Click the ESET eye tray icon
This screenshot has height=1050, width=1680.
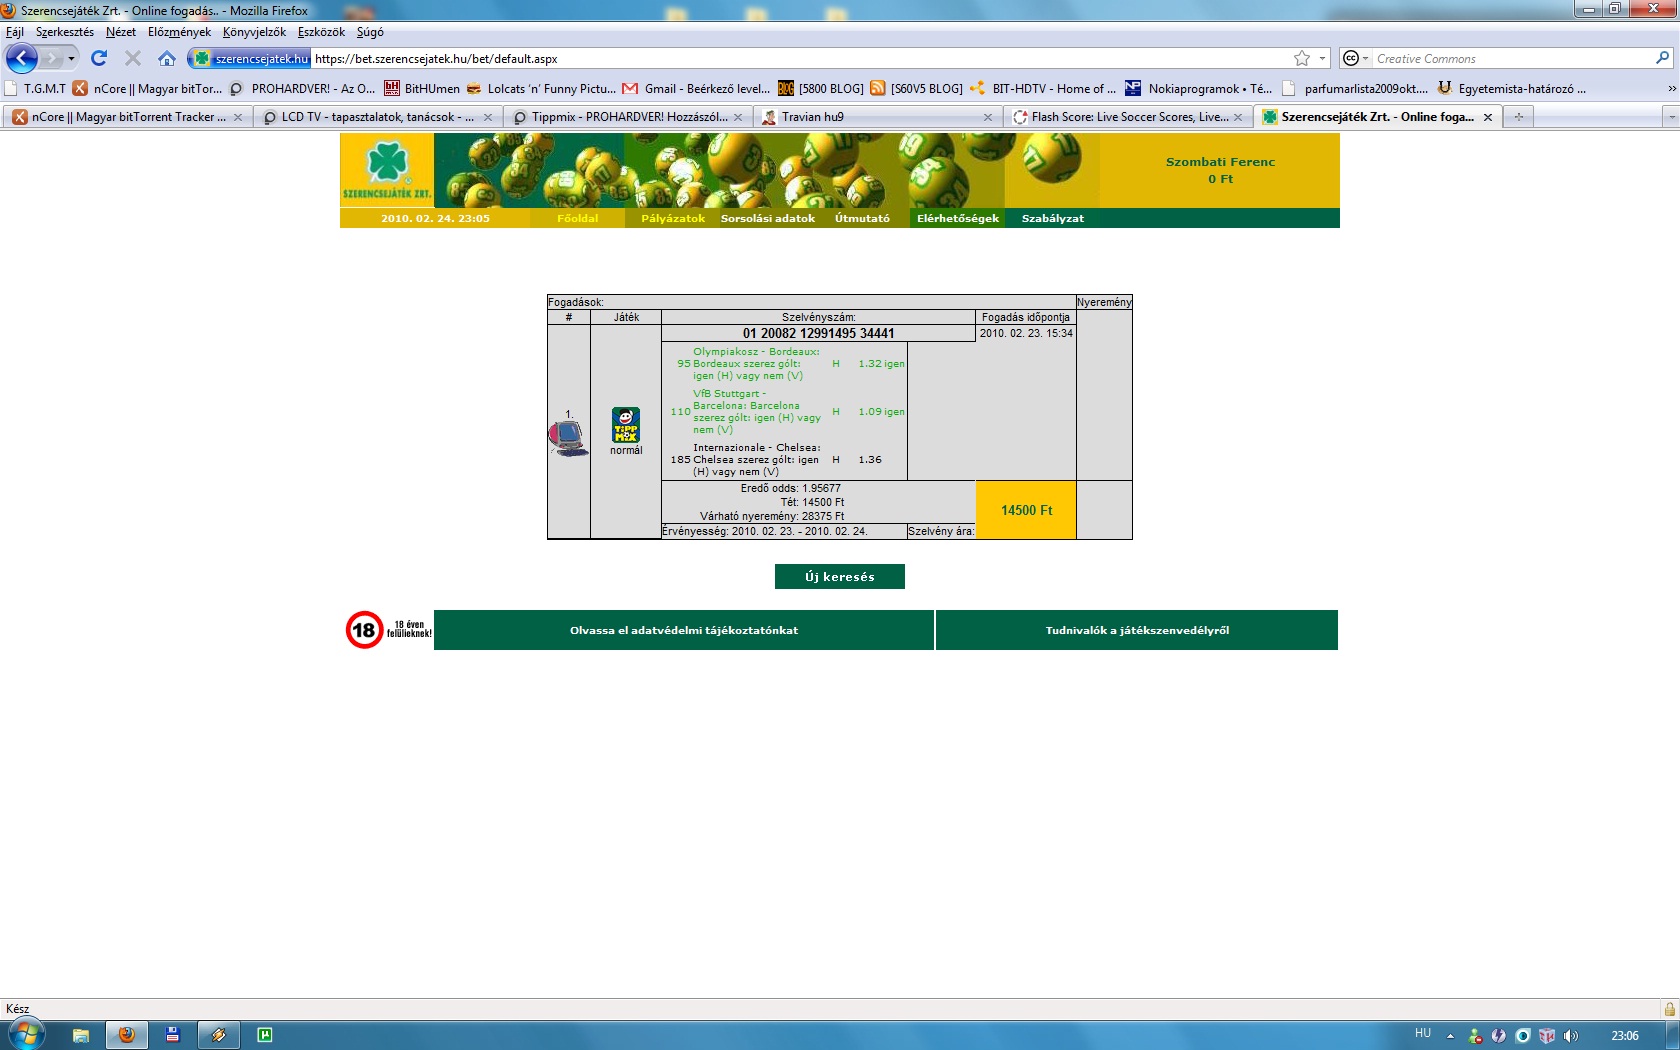[x=1523, y=1036]
